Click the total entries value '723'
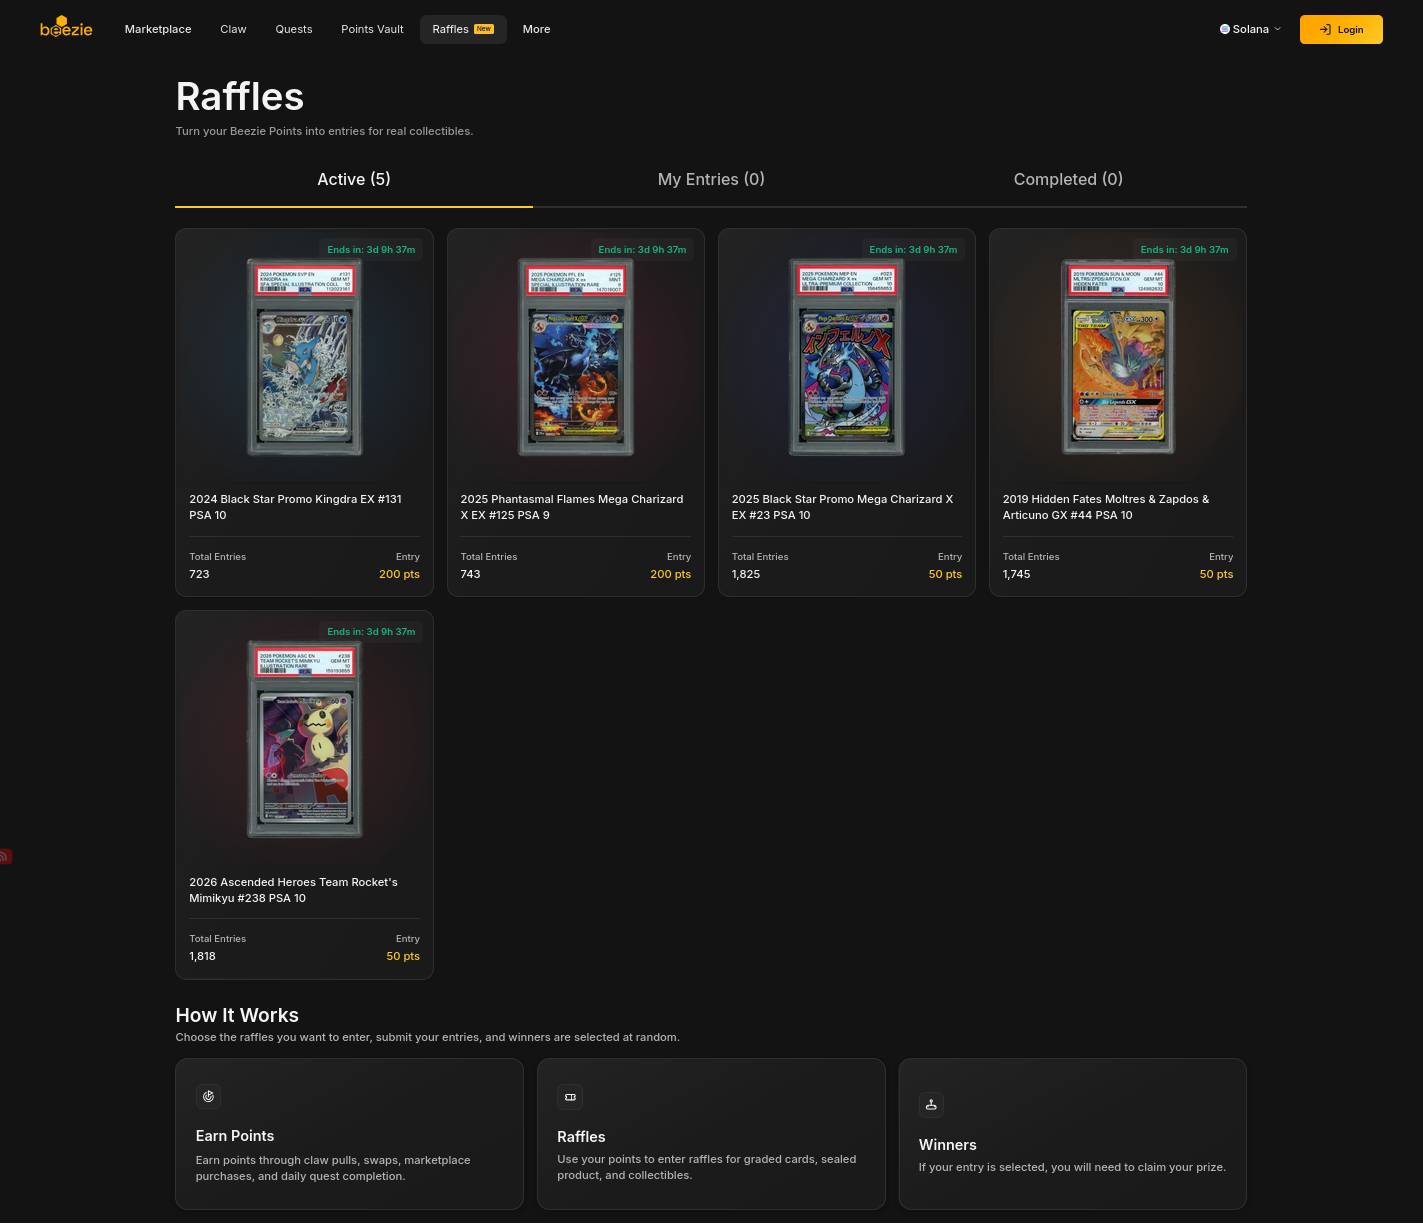Image resolution: width=1423 pixels, height=1224 pixels. 199,574
